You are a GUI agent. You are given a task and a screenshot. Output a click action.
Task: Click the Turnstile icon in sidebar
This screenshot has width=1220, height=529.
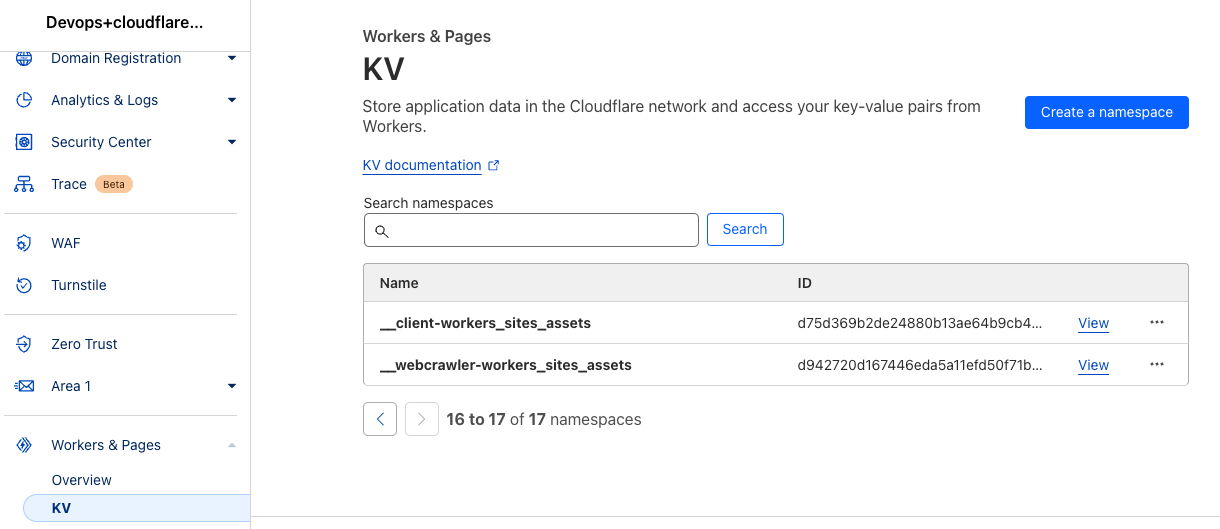pos(25,285)
